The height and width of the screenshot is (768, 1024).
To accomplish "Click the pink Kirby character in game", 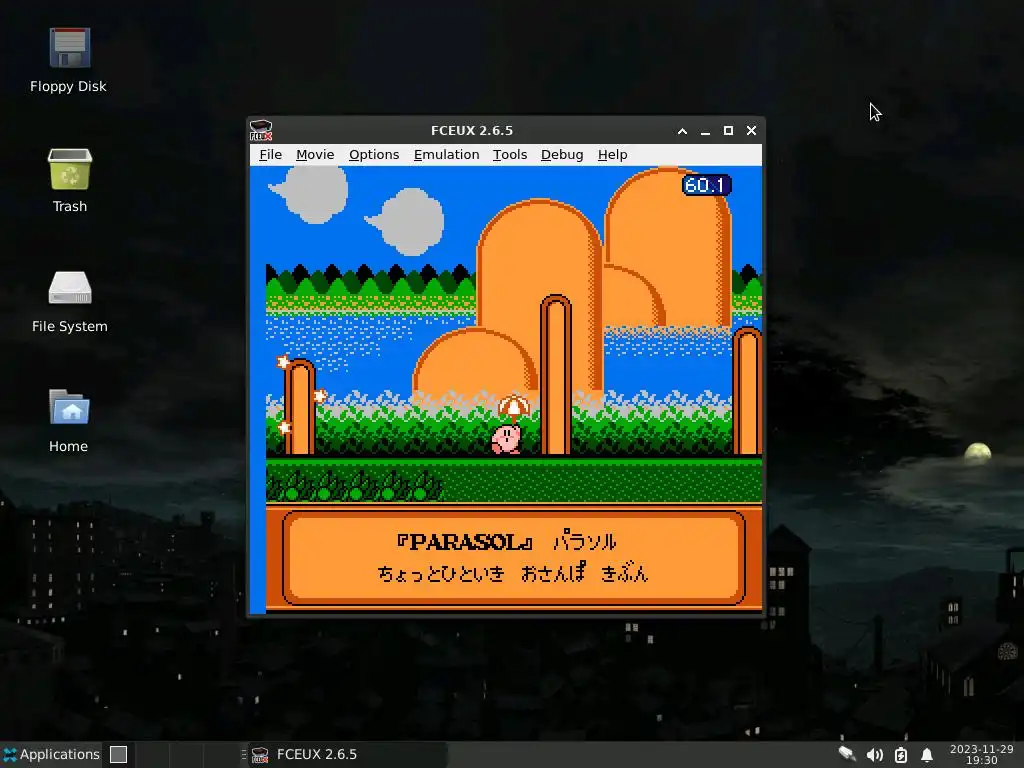I will (507, 439).
